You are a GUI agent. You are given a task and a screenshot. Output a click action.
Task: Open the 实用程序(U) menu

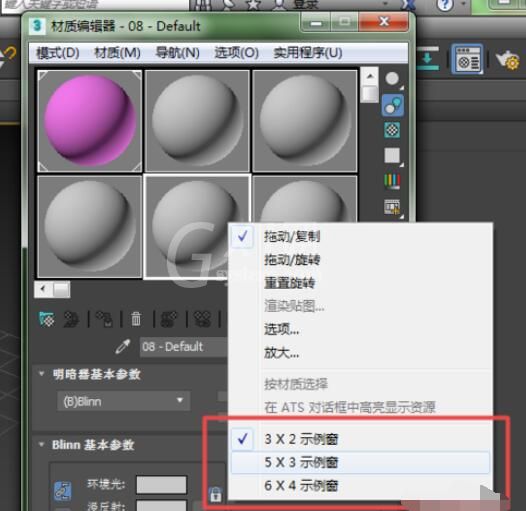(x=308, y=53)
